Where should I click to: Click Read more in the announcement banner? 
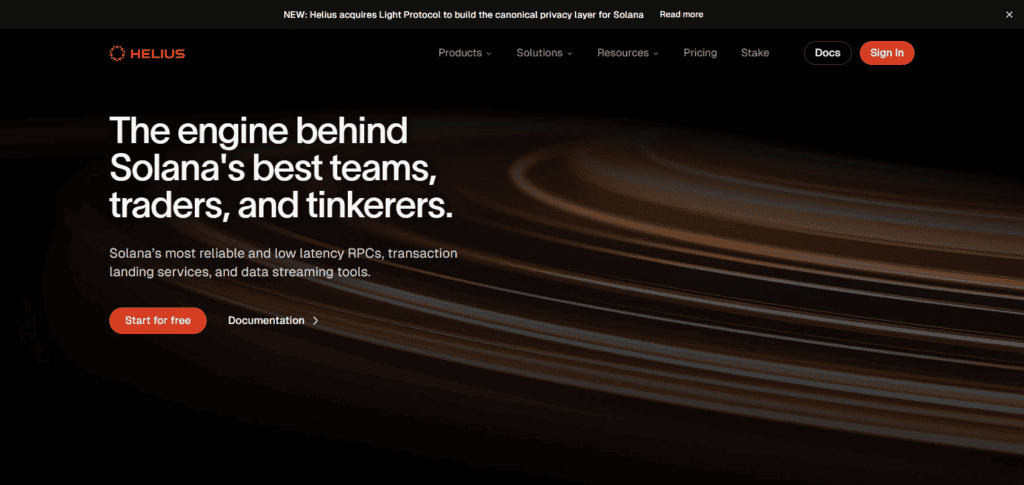coord(681,14)
